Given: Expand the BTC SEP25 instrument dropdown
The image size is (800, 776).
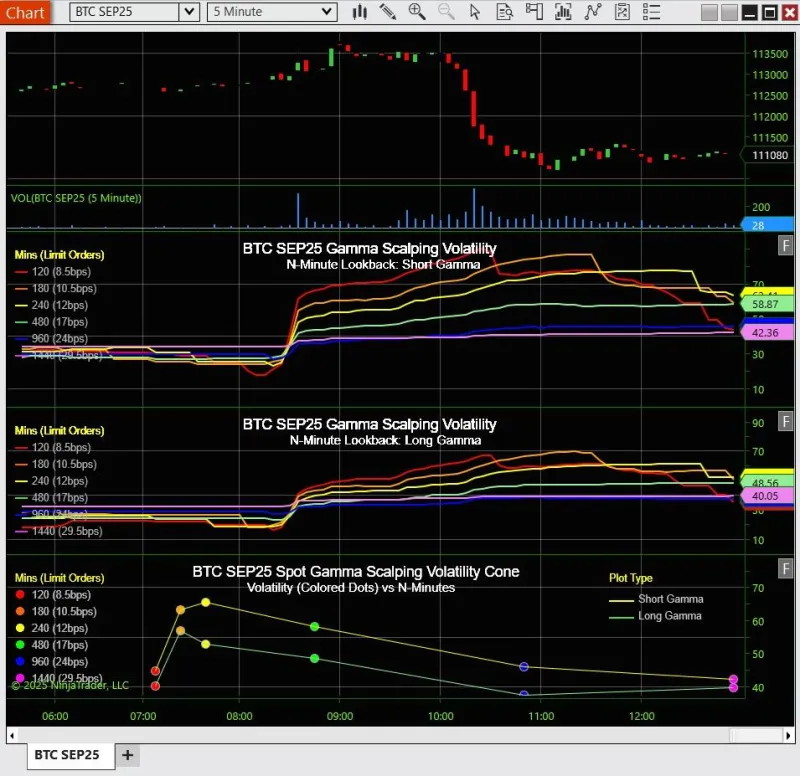Looking at the screenshot, I should (x=189, y=12).
